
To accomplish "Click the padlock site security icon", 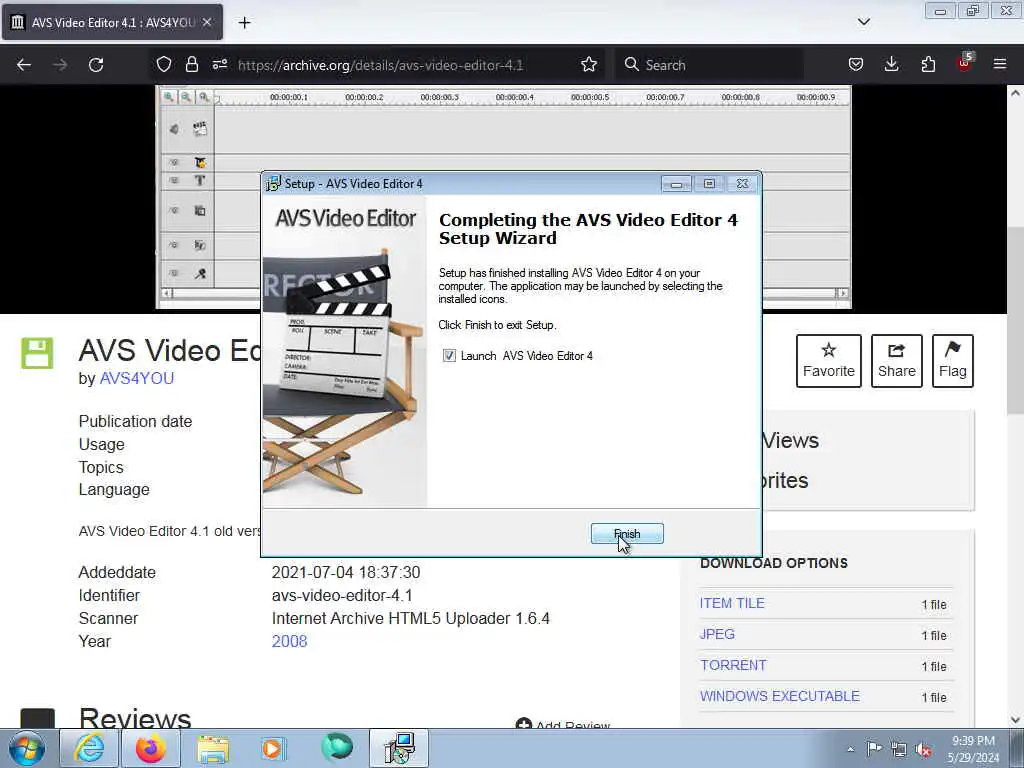I will click(191, 64).
